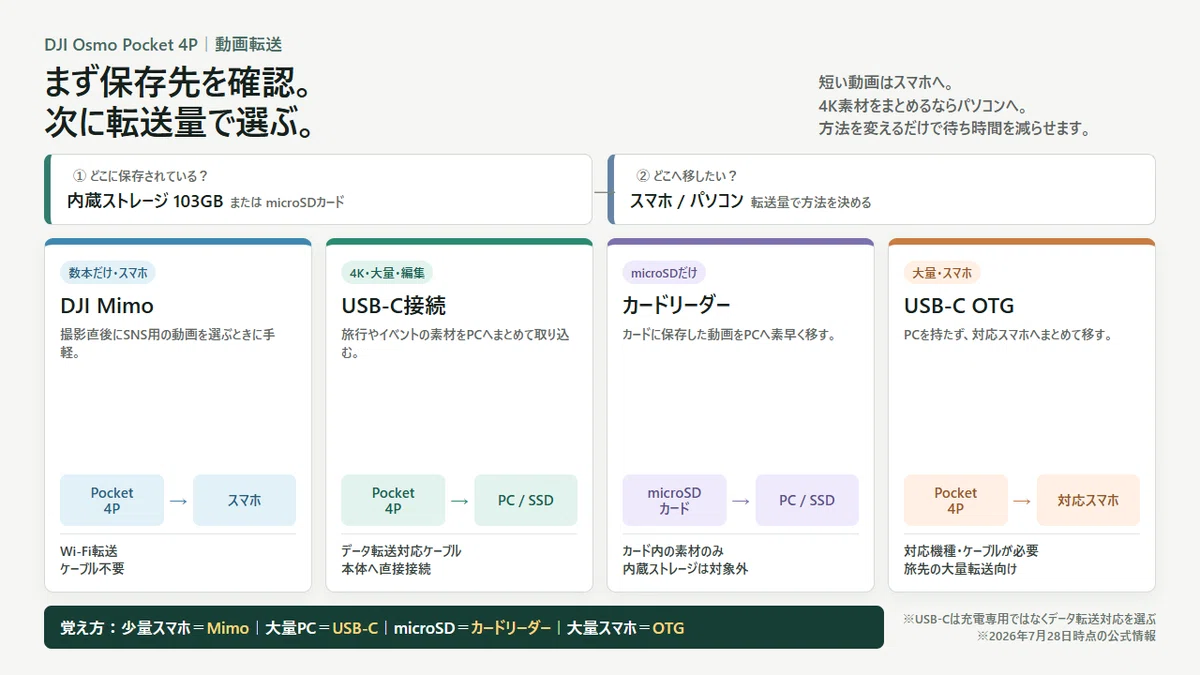Click "転送量で方法を決める" text

coord(811,202)
